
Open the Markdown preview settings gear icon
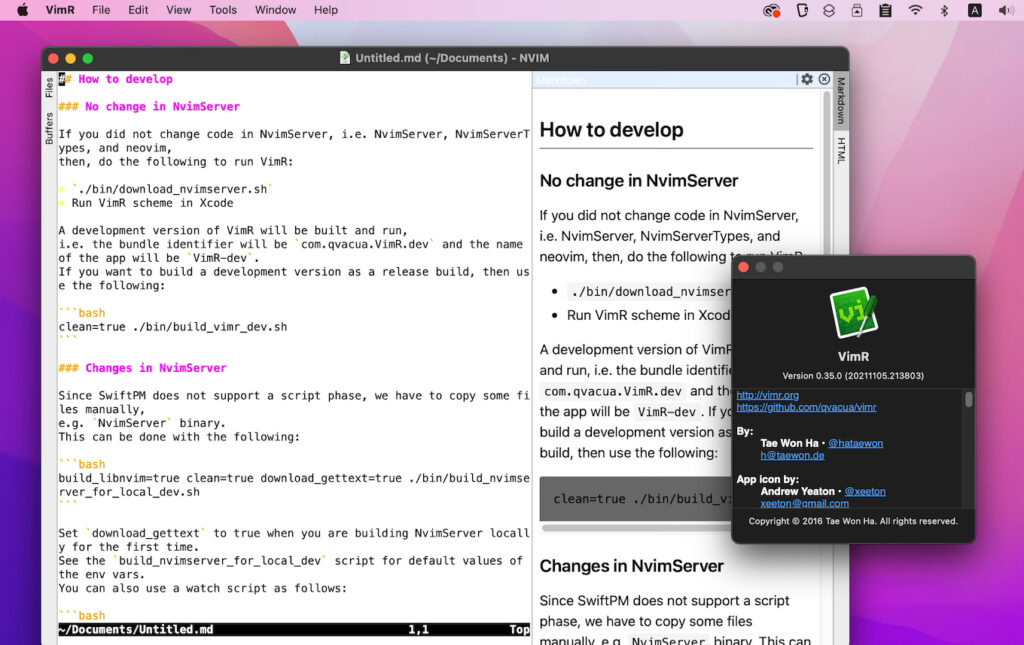coord(807,79)
